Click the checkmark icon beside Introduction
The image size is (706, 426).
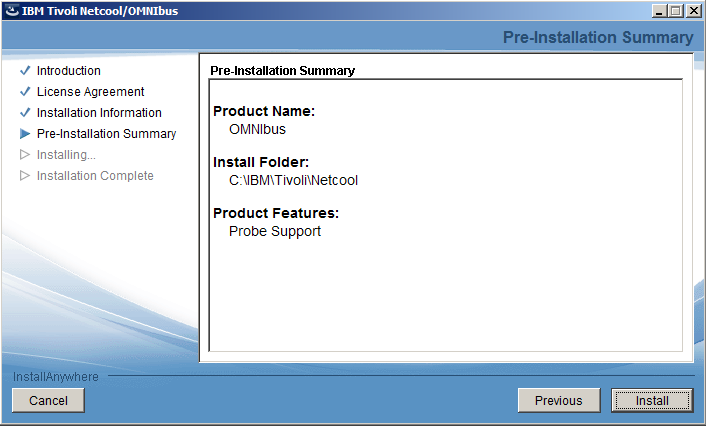(x=25, y=70)
